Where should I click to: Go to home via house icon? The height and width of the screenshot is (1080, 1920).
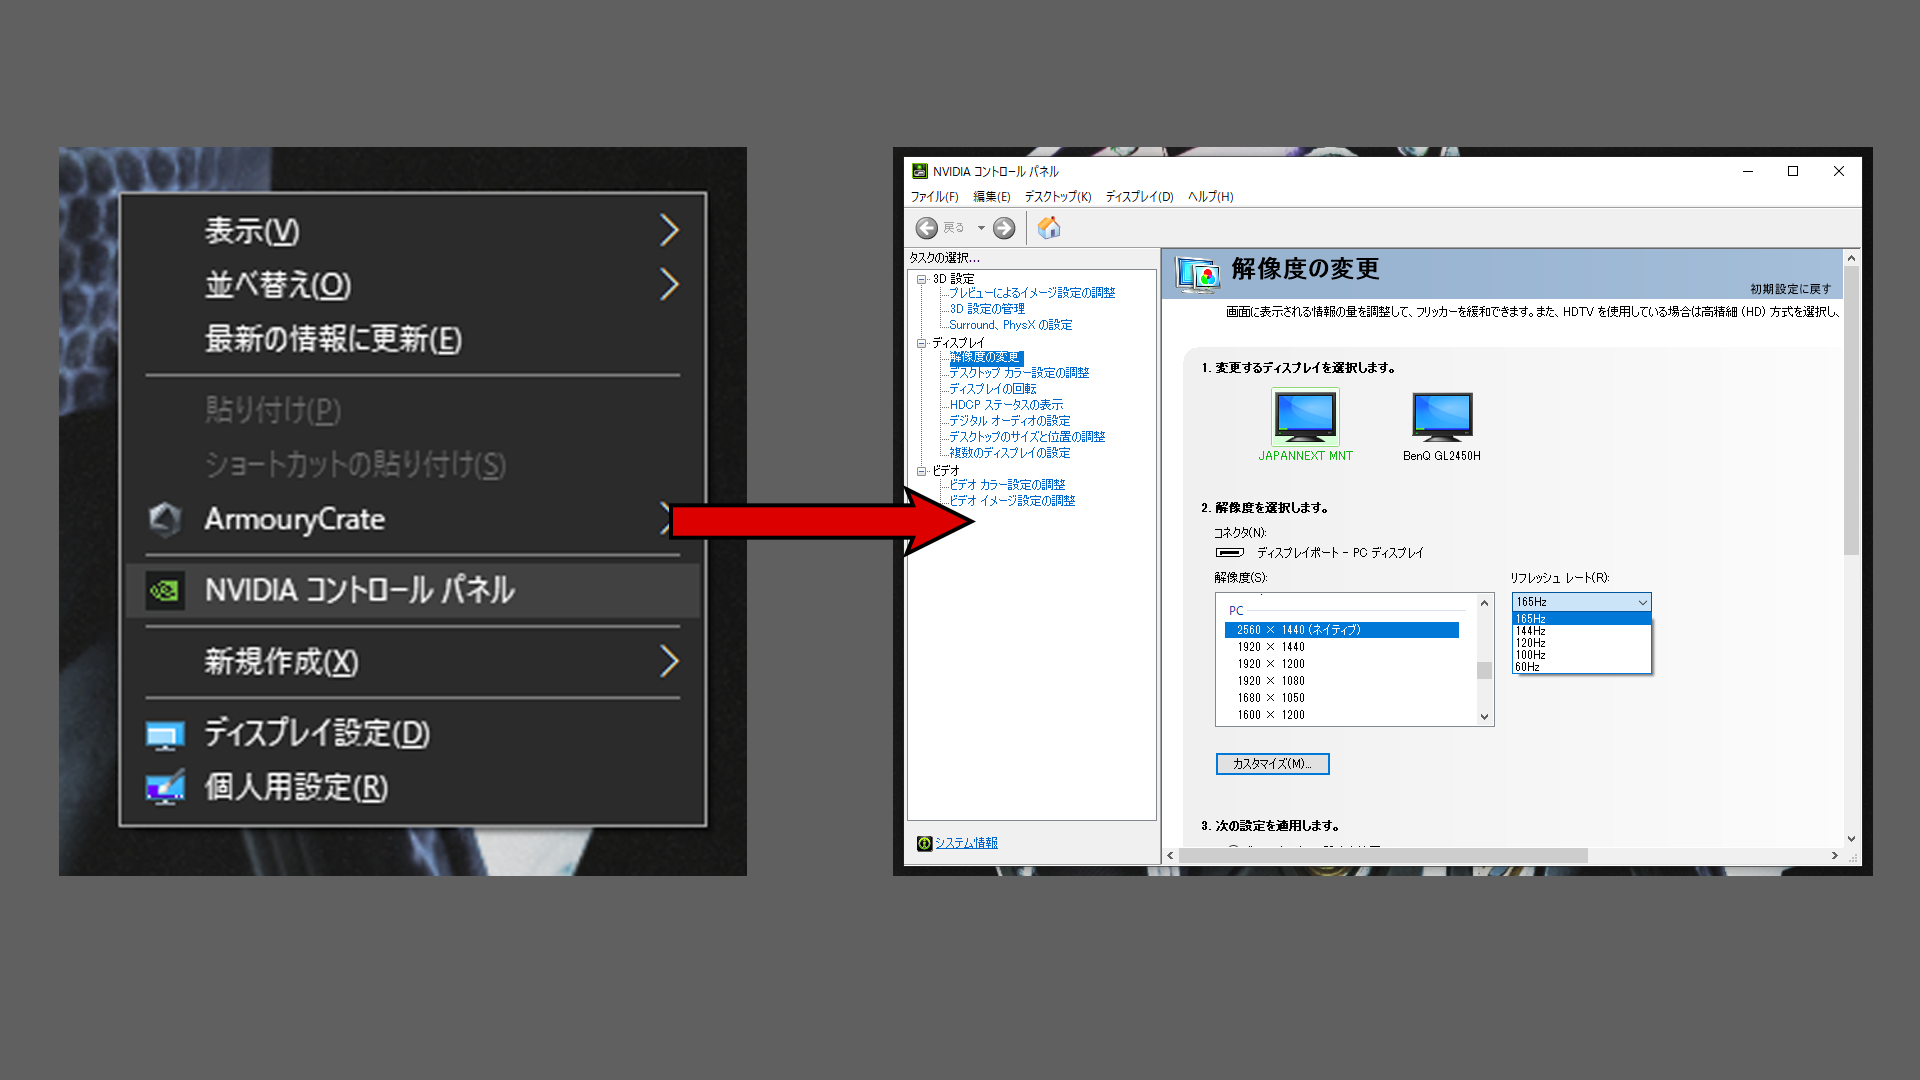pyautogui.click(x=1049, y=228)
